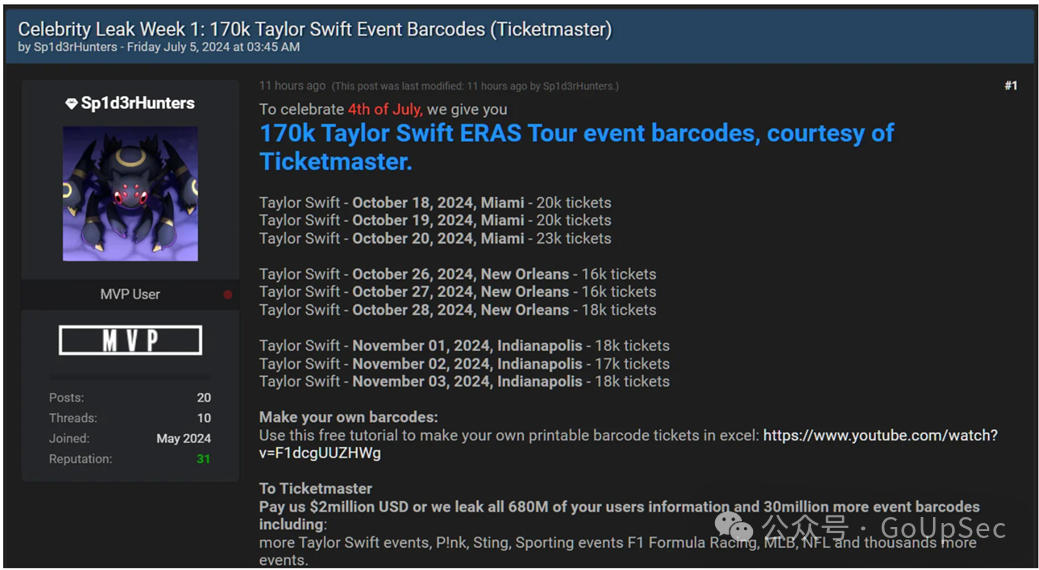Click the green reputation score 31
This screenshot has width=1039, height=570.
tap(203, 459)
